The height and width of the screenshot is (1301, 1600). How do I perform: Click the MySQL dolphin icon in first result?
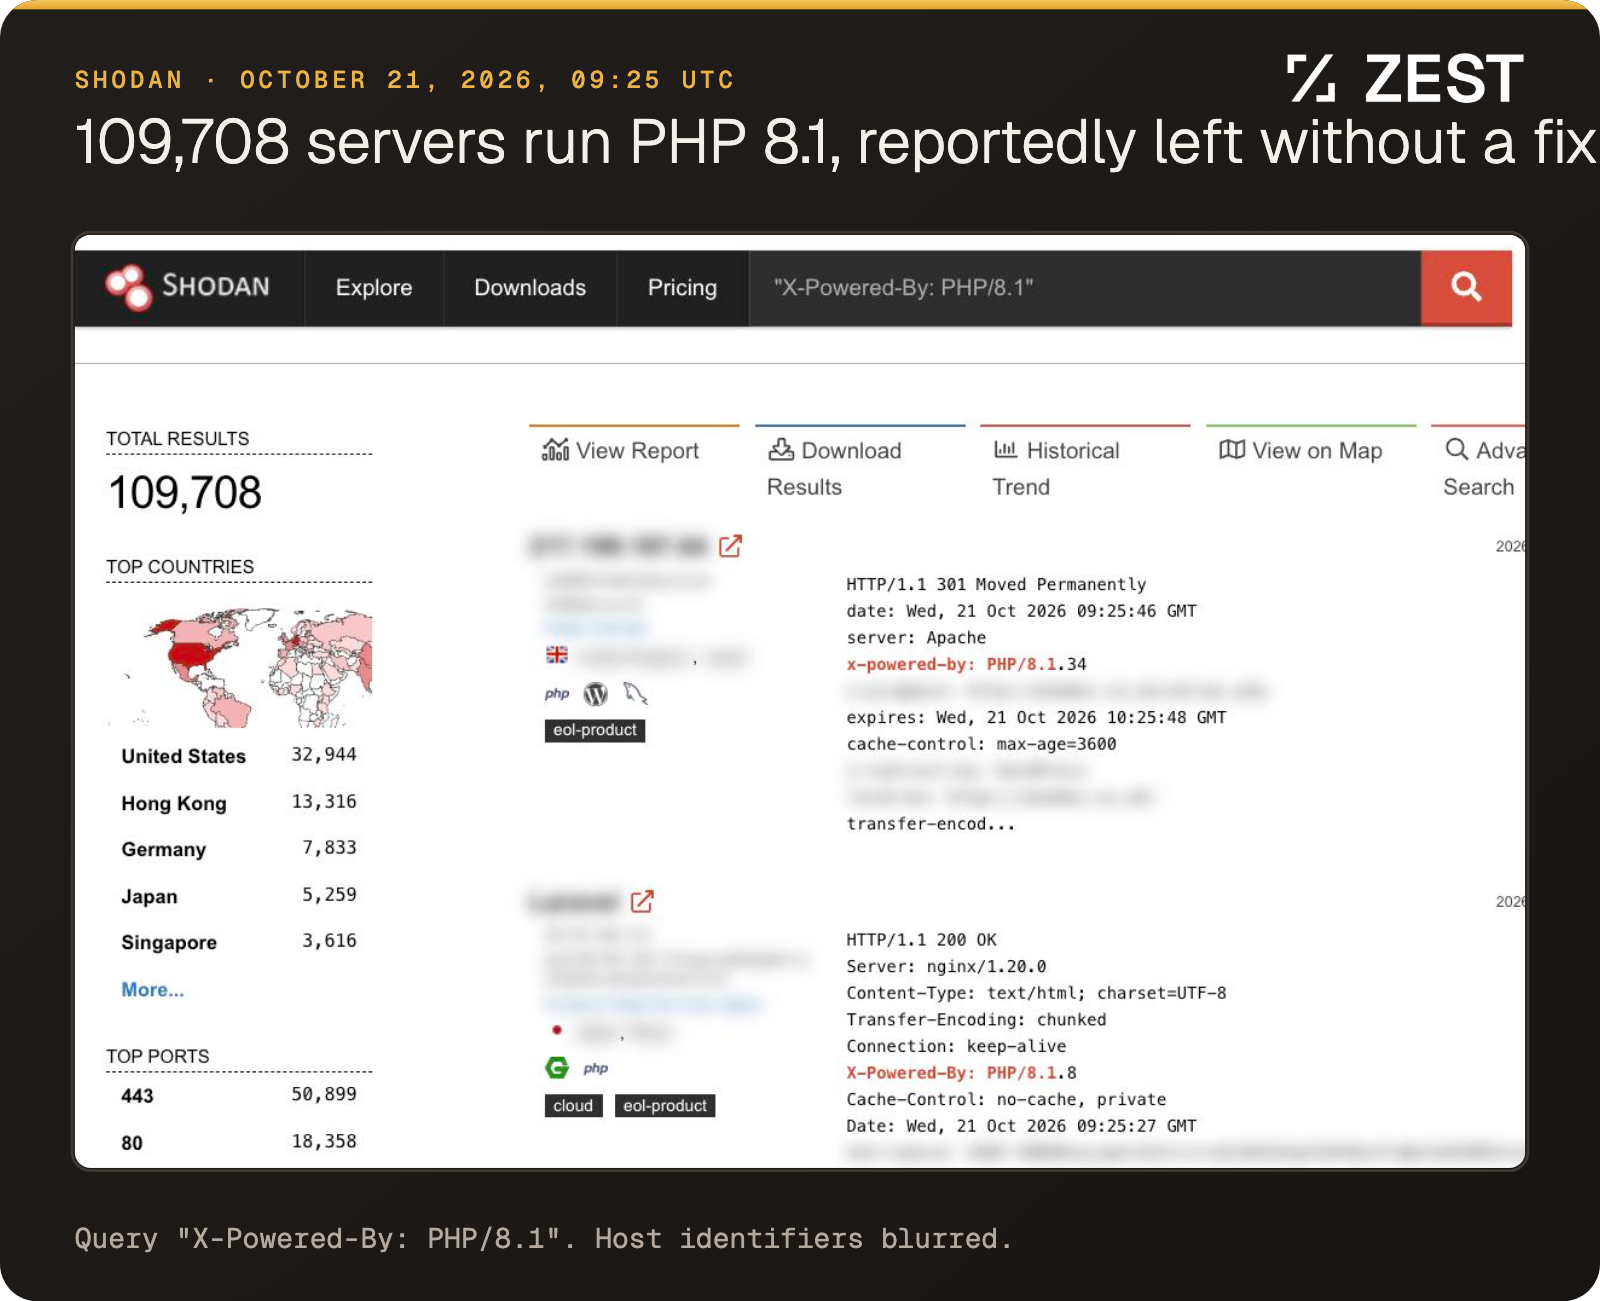(636, 693)
